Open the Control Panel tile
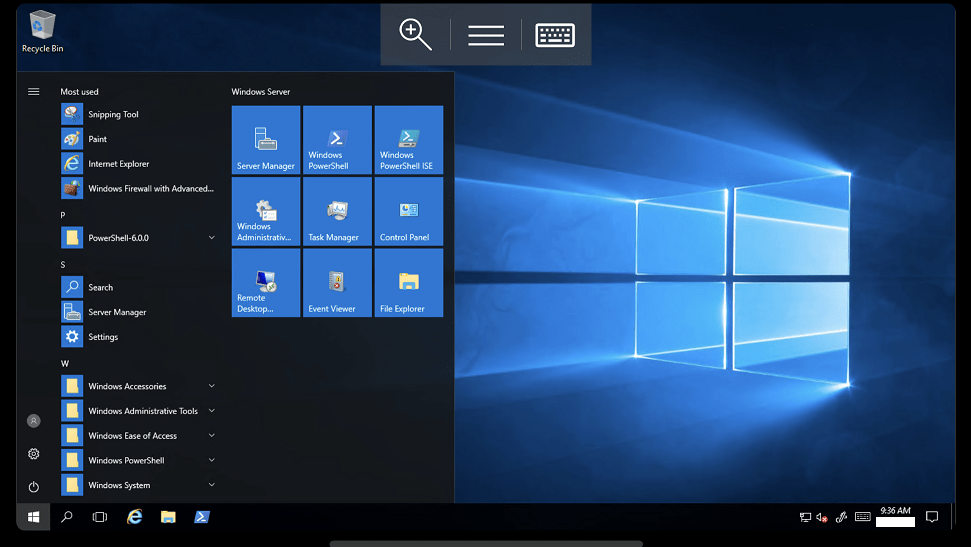This screenshot has width=971, height=547. point(408,212)
